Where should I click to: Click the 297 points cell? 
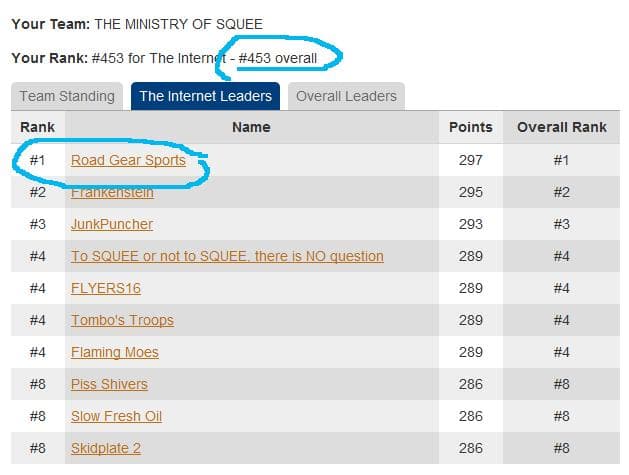(470, 160)
